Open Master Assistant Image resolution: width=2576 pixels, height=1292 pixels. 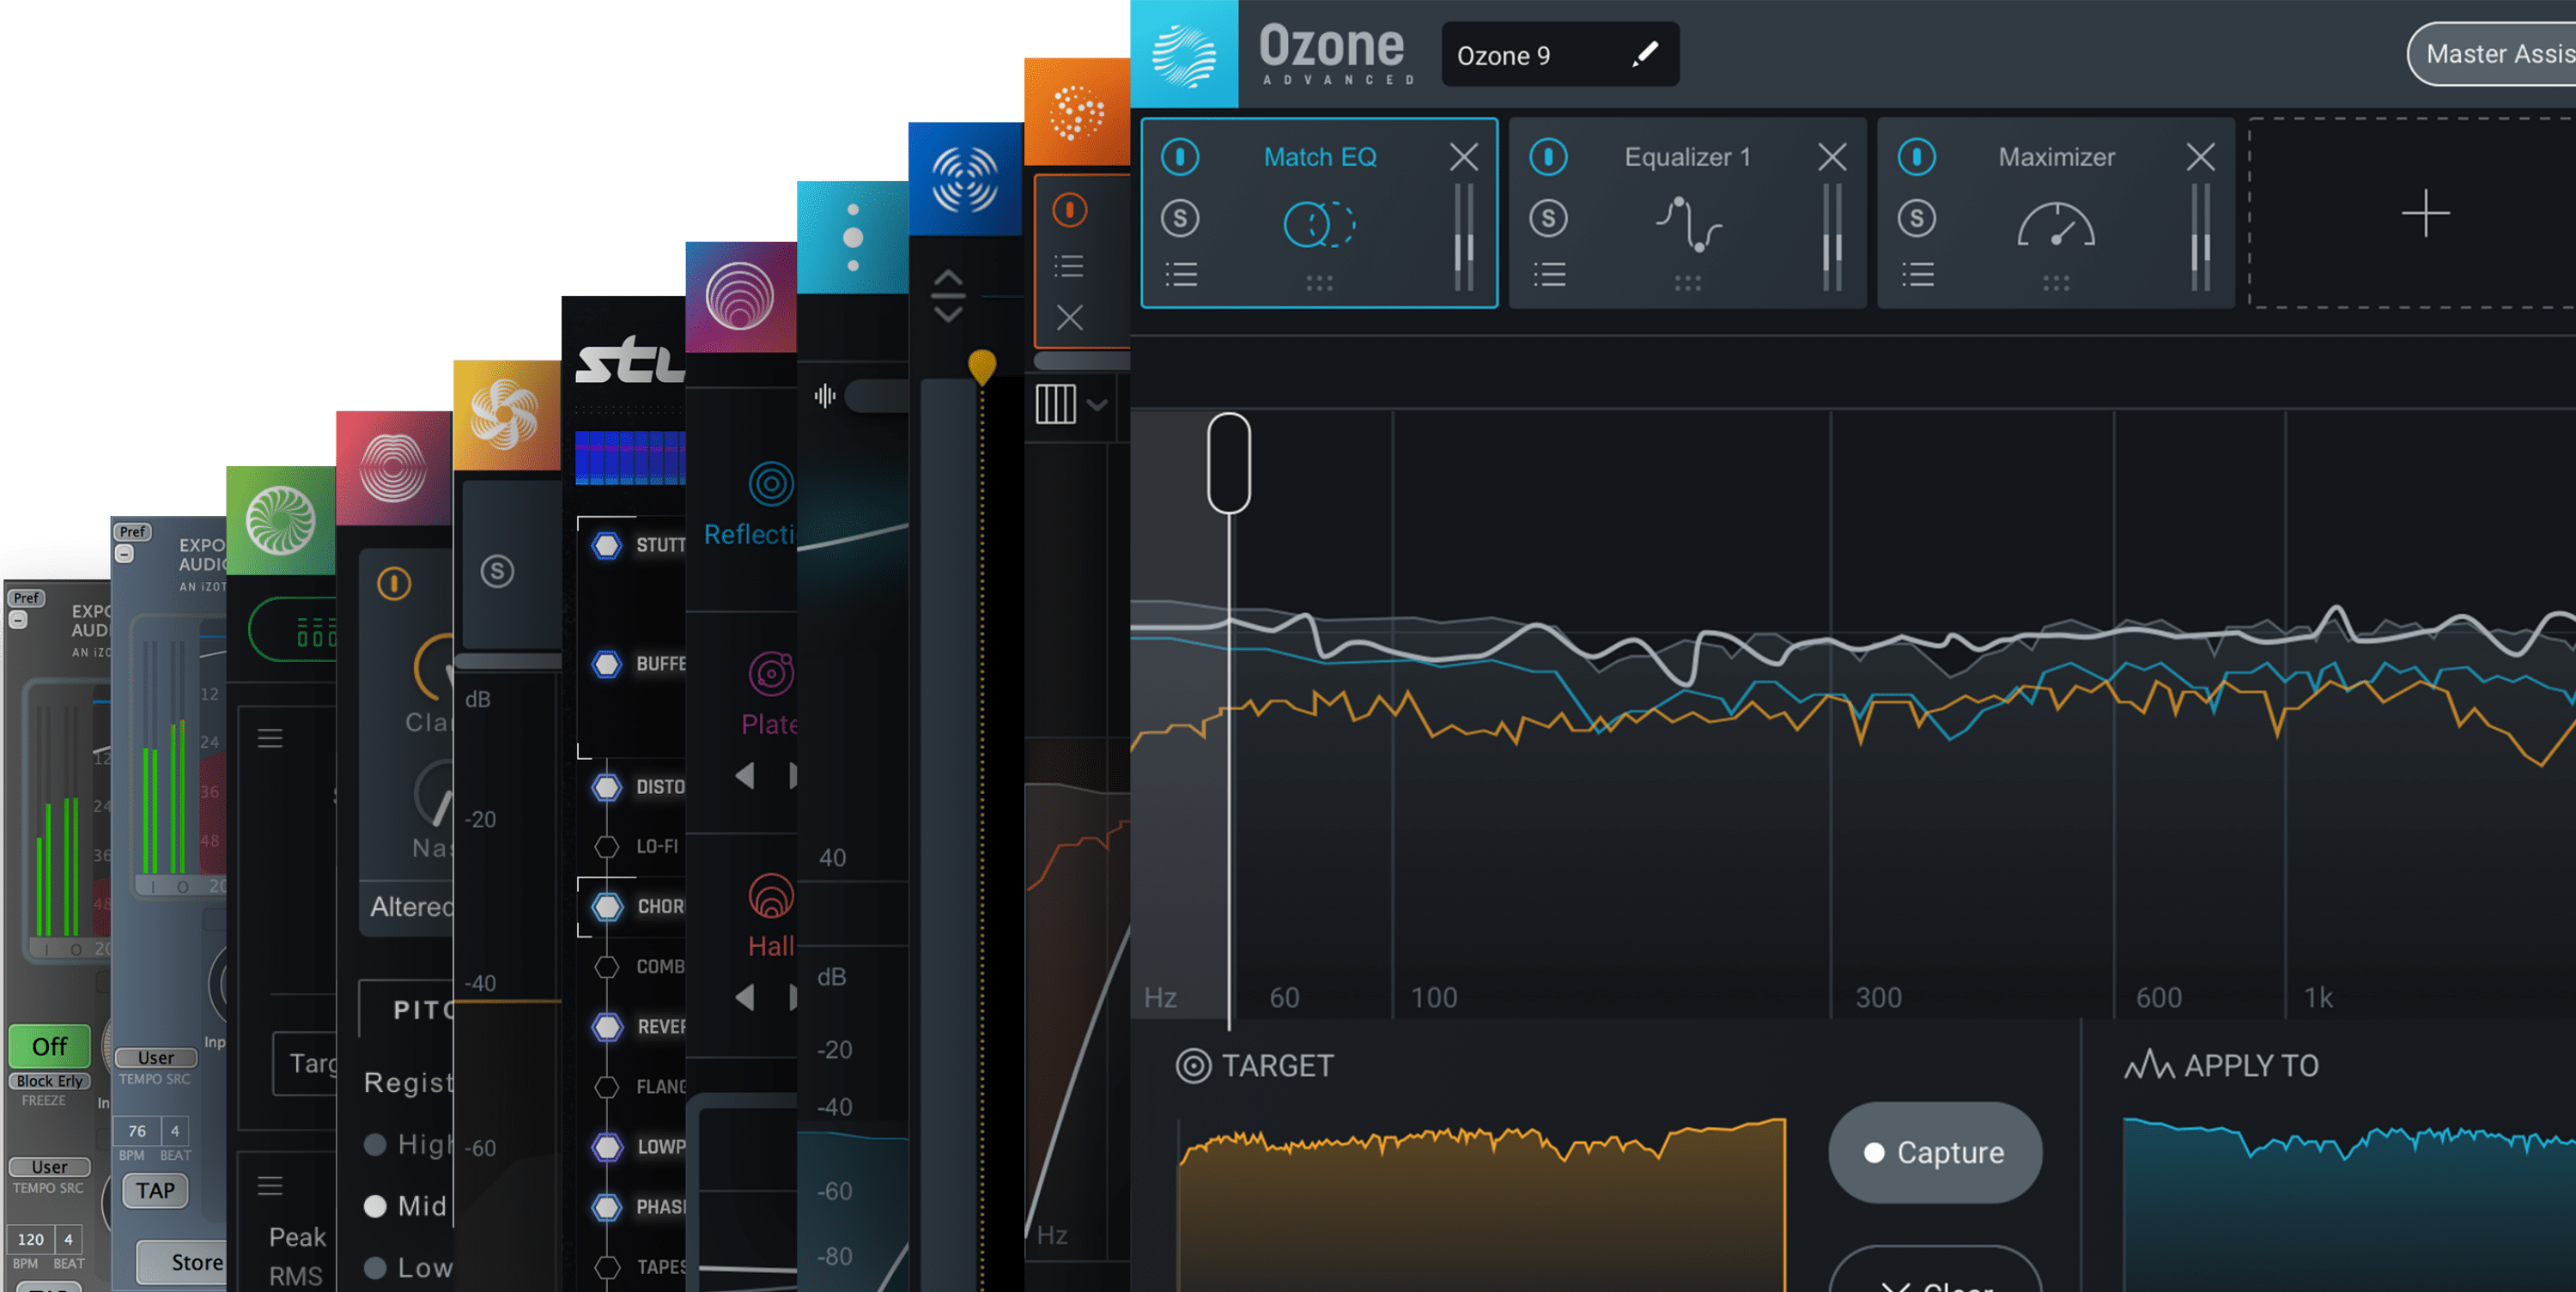point(2495,54)
